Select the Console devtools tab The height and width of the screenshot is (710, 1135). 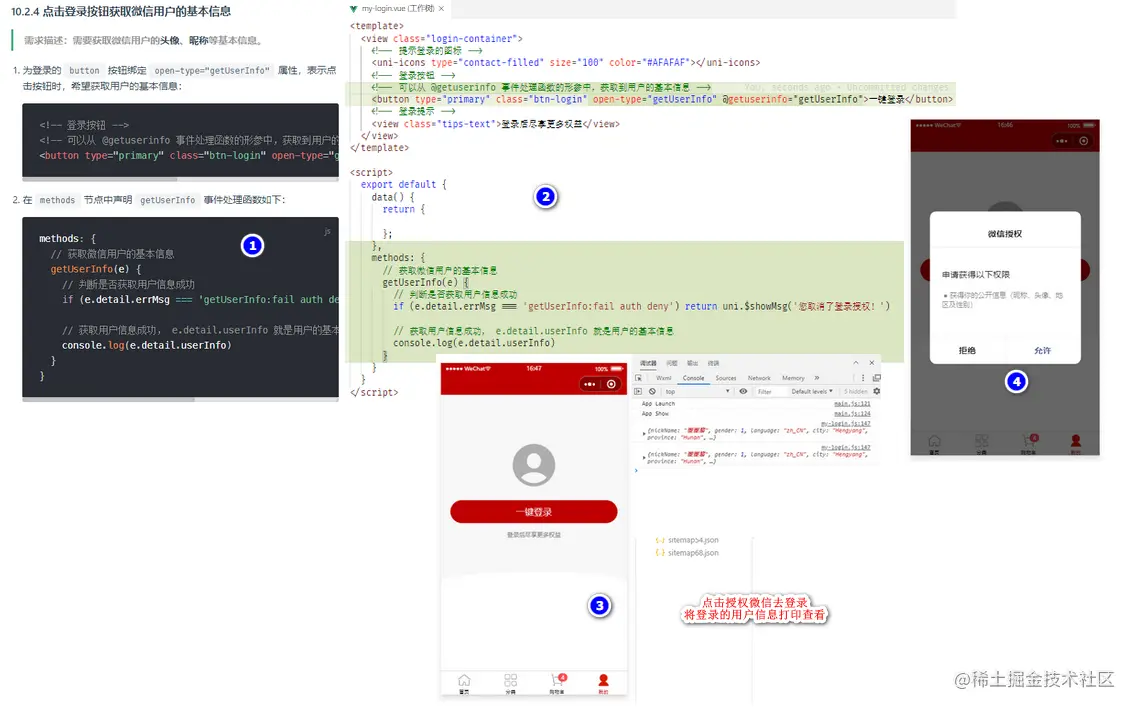tap(693, 378)
